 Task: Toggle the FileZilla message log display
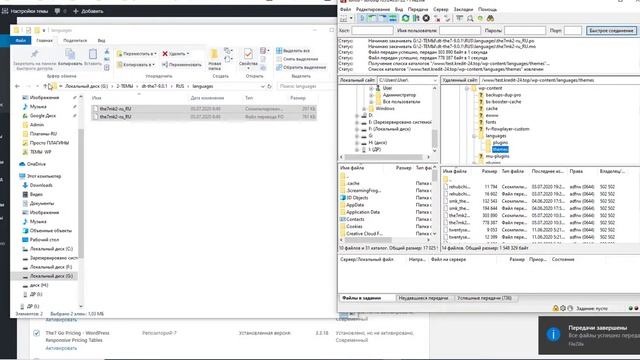point(362,18)
